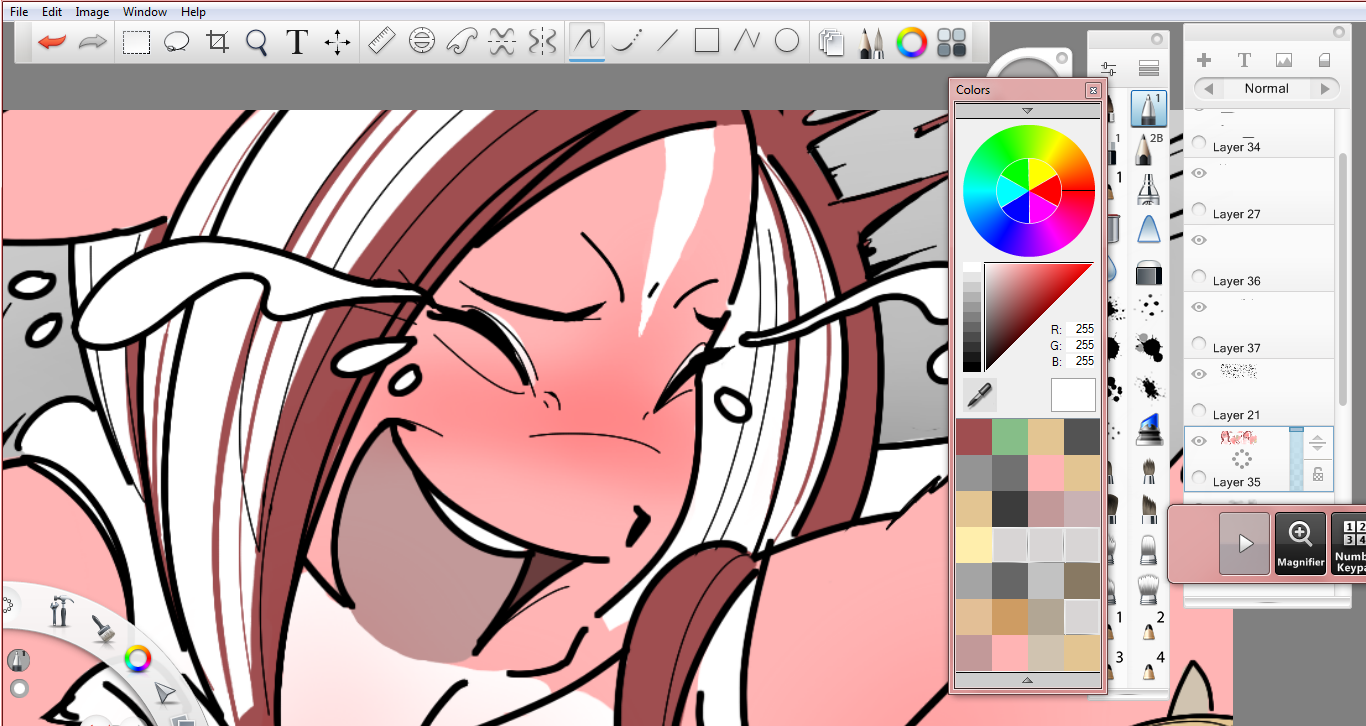Screen dimensions: 1366x726
Task: Click the eraser-shaped clear layer icon
Action: (x=1324, y=60)
